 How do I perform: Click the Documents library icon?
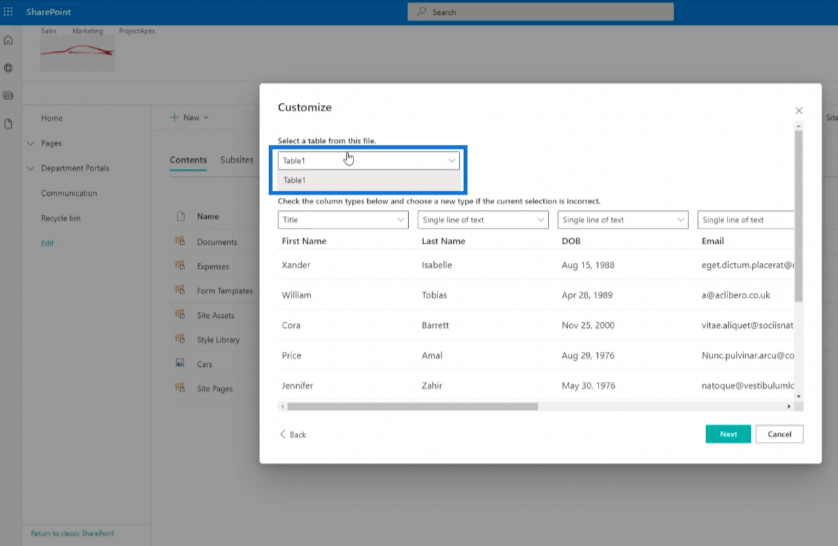[x=180, y=241]
